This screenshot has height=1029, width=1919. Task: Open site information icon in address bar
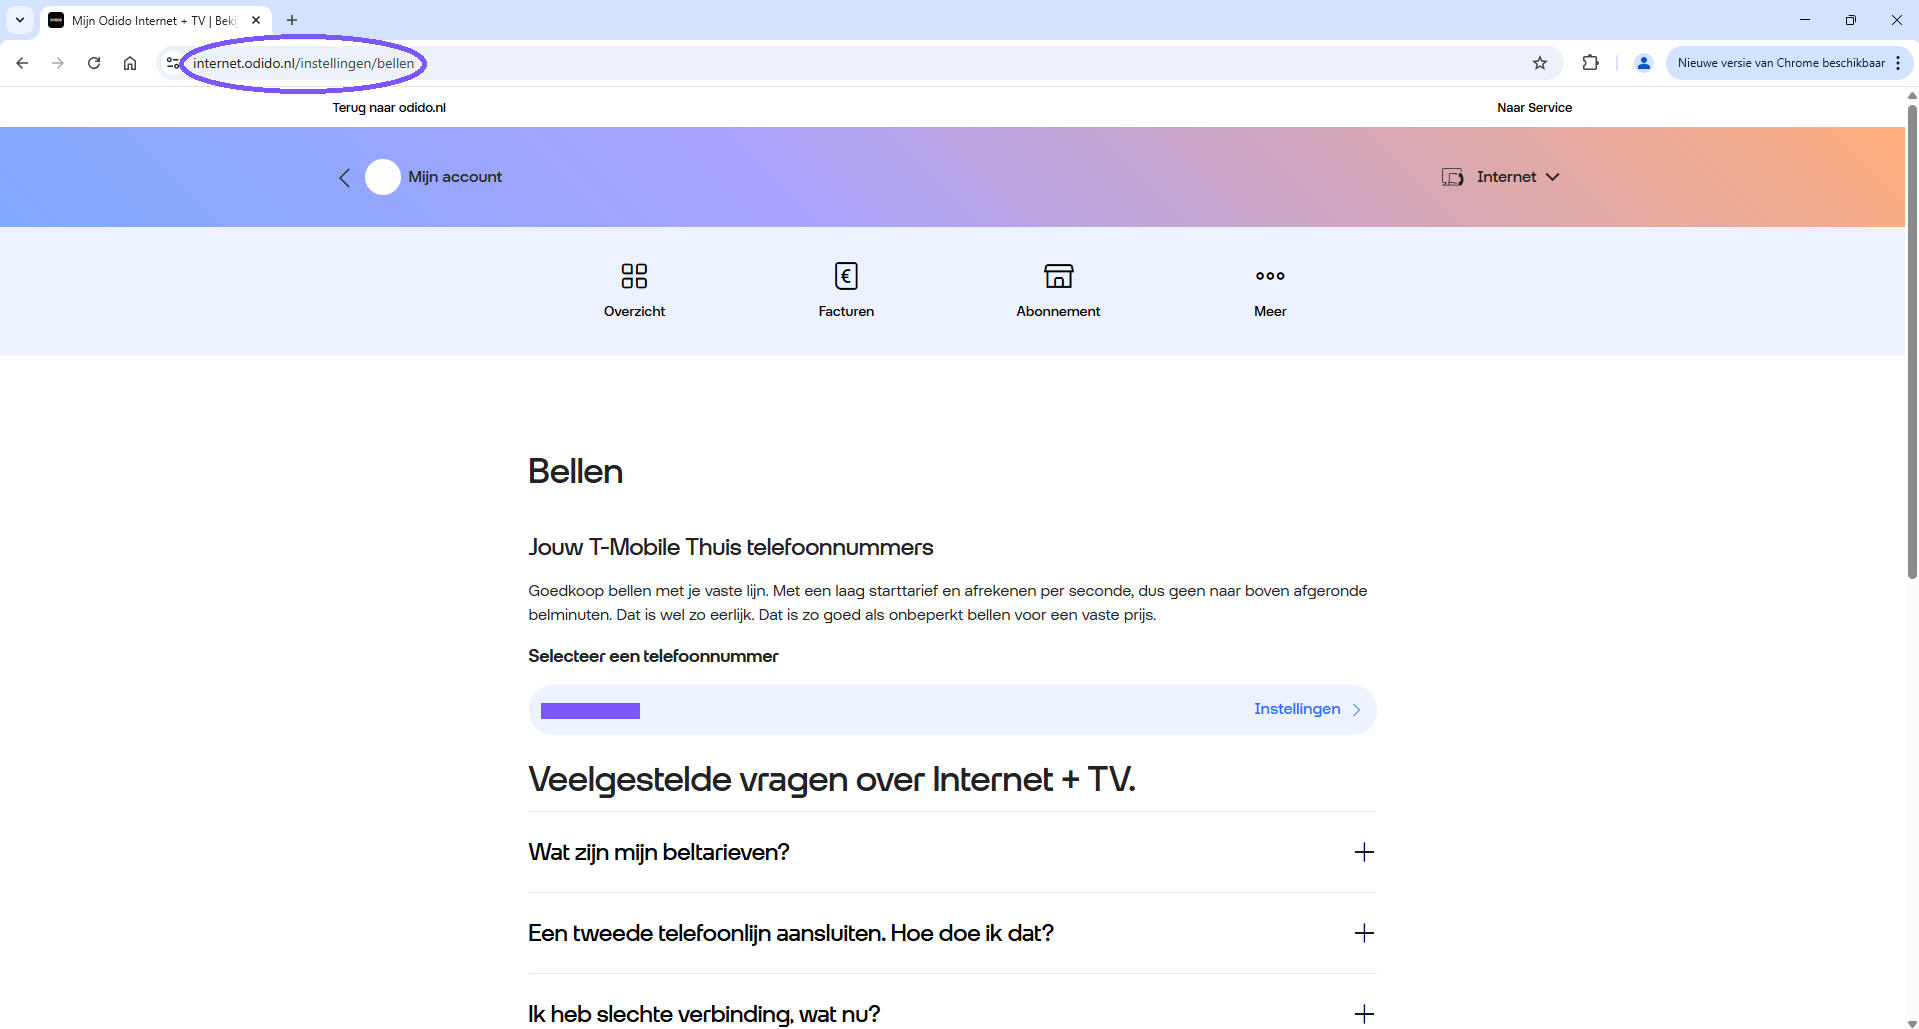pyautogui.click(x=173, y=63)
